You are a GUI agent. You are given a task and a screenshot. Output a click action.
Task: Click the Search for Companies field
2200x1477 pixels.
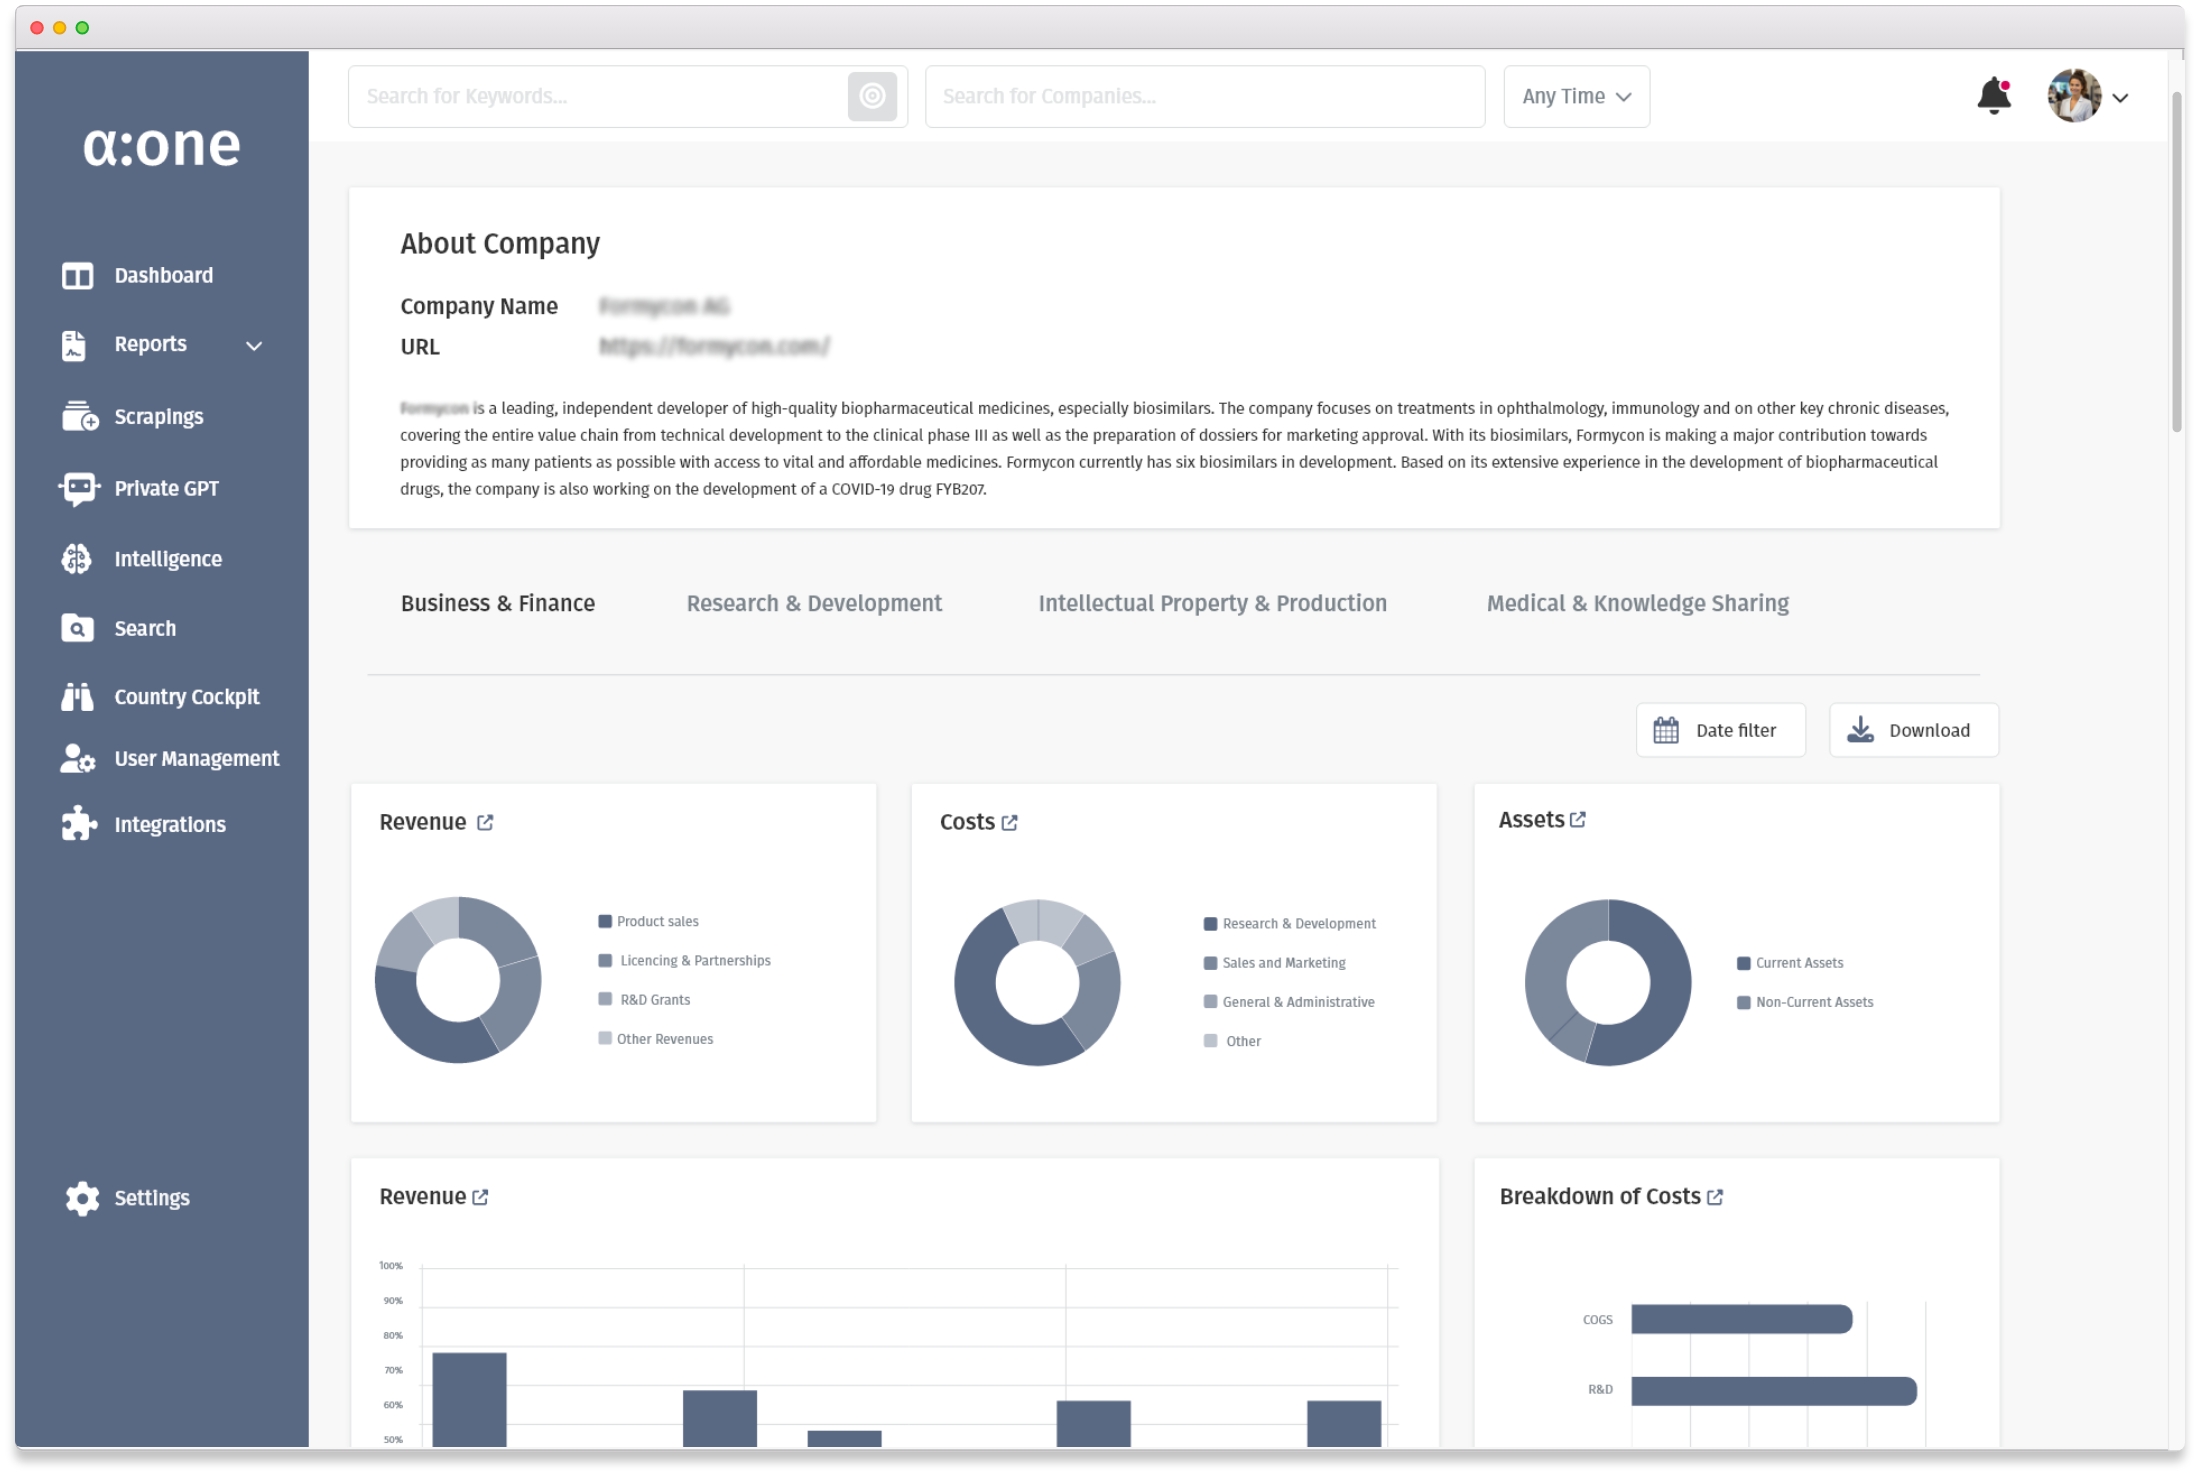pyautogui.click(x=1204, y=96)
